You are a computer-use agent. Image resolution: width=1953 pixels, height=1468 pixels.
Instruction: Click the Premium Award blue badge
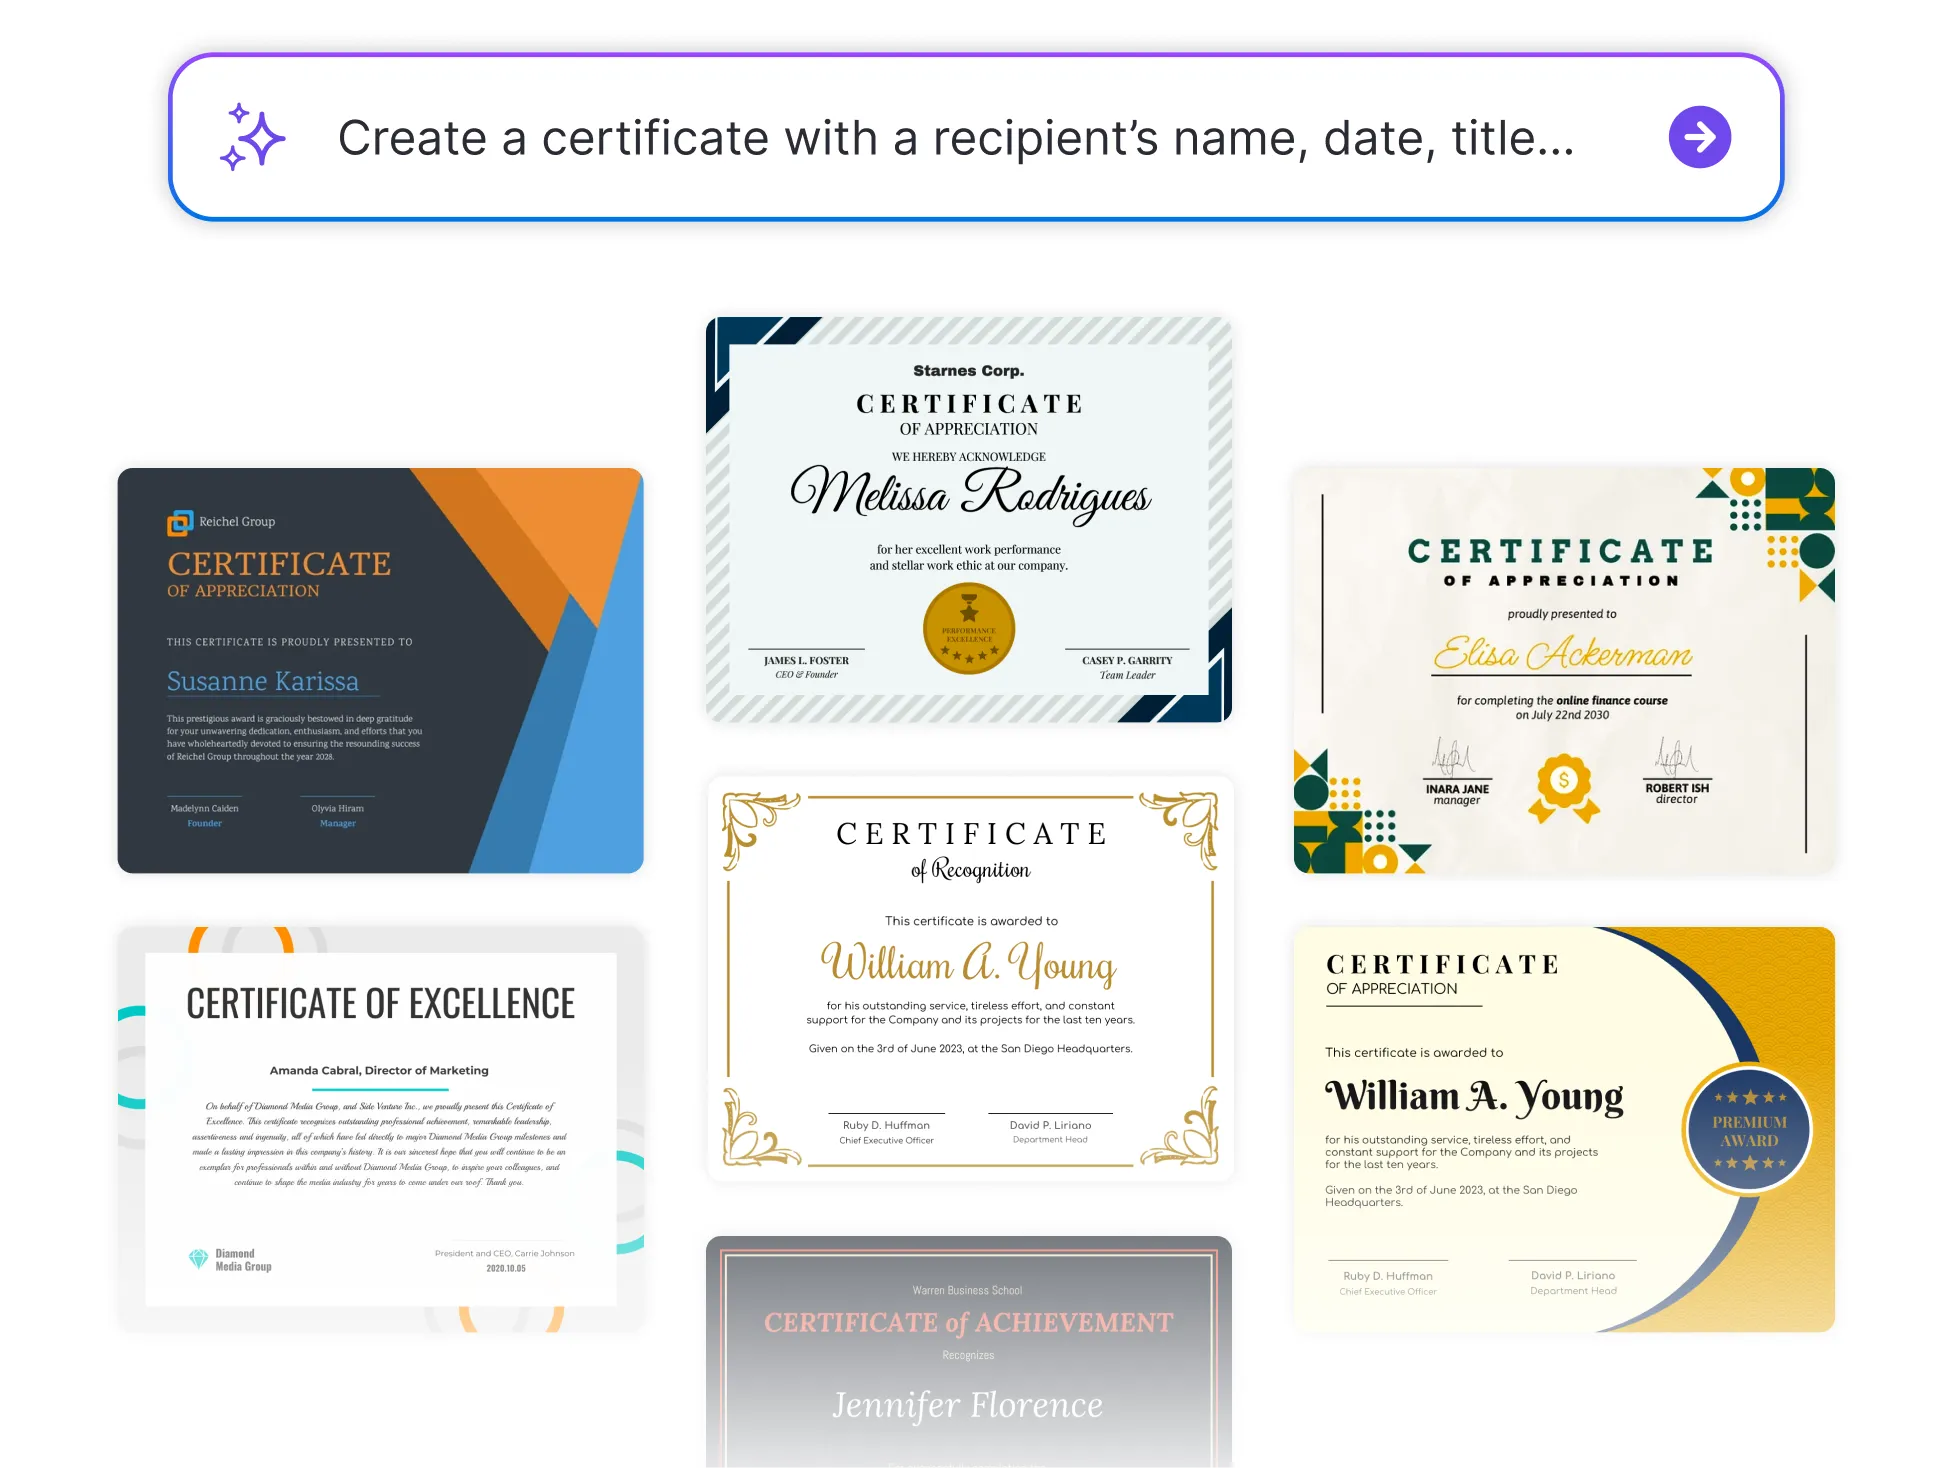[1748, 1130]
